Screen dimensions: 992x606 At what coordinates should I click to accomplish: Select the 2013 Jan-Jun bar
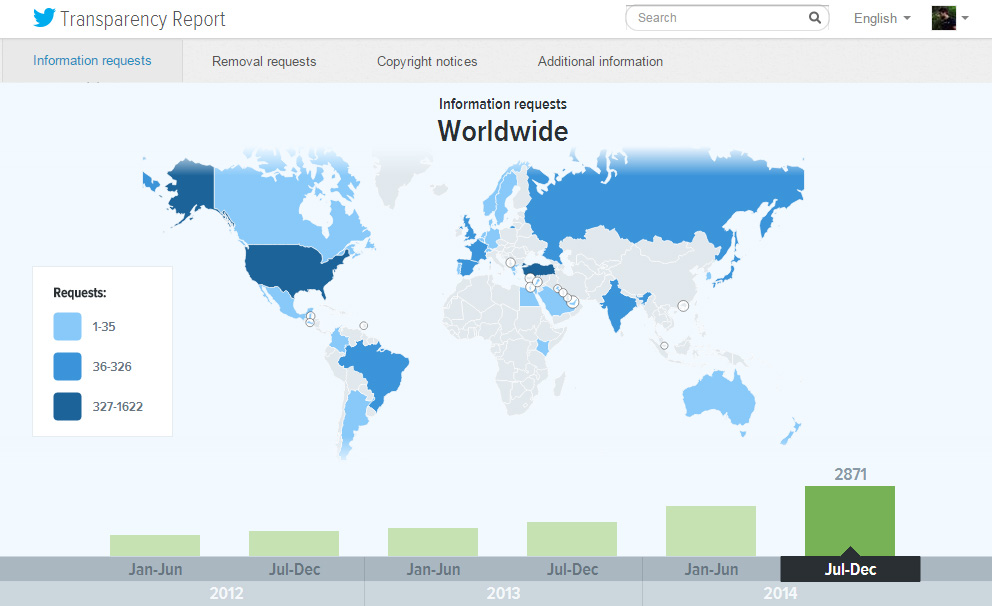(433, 542)
